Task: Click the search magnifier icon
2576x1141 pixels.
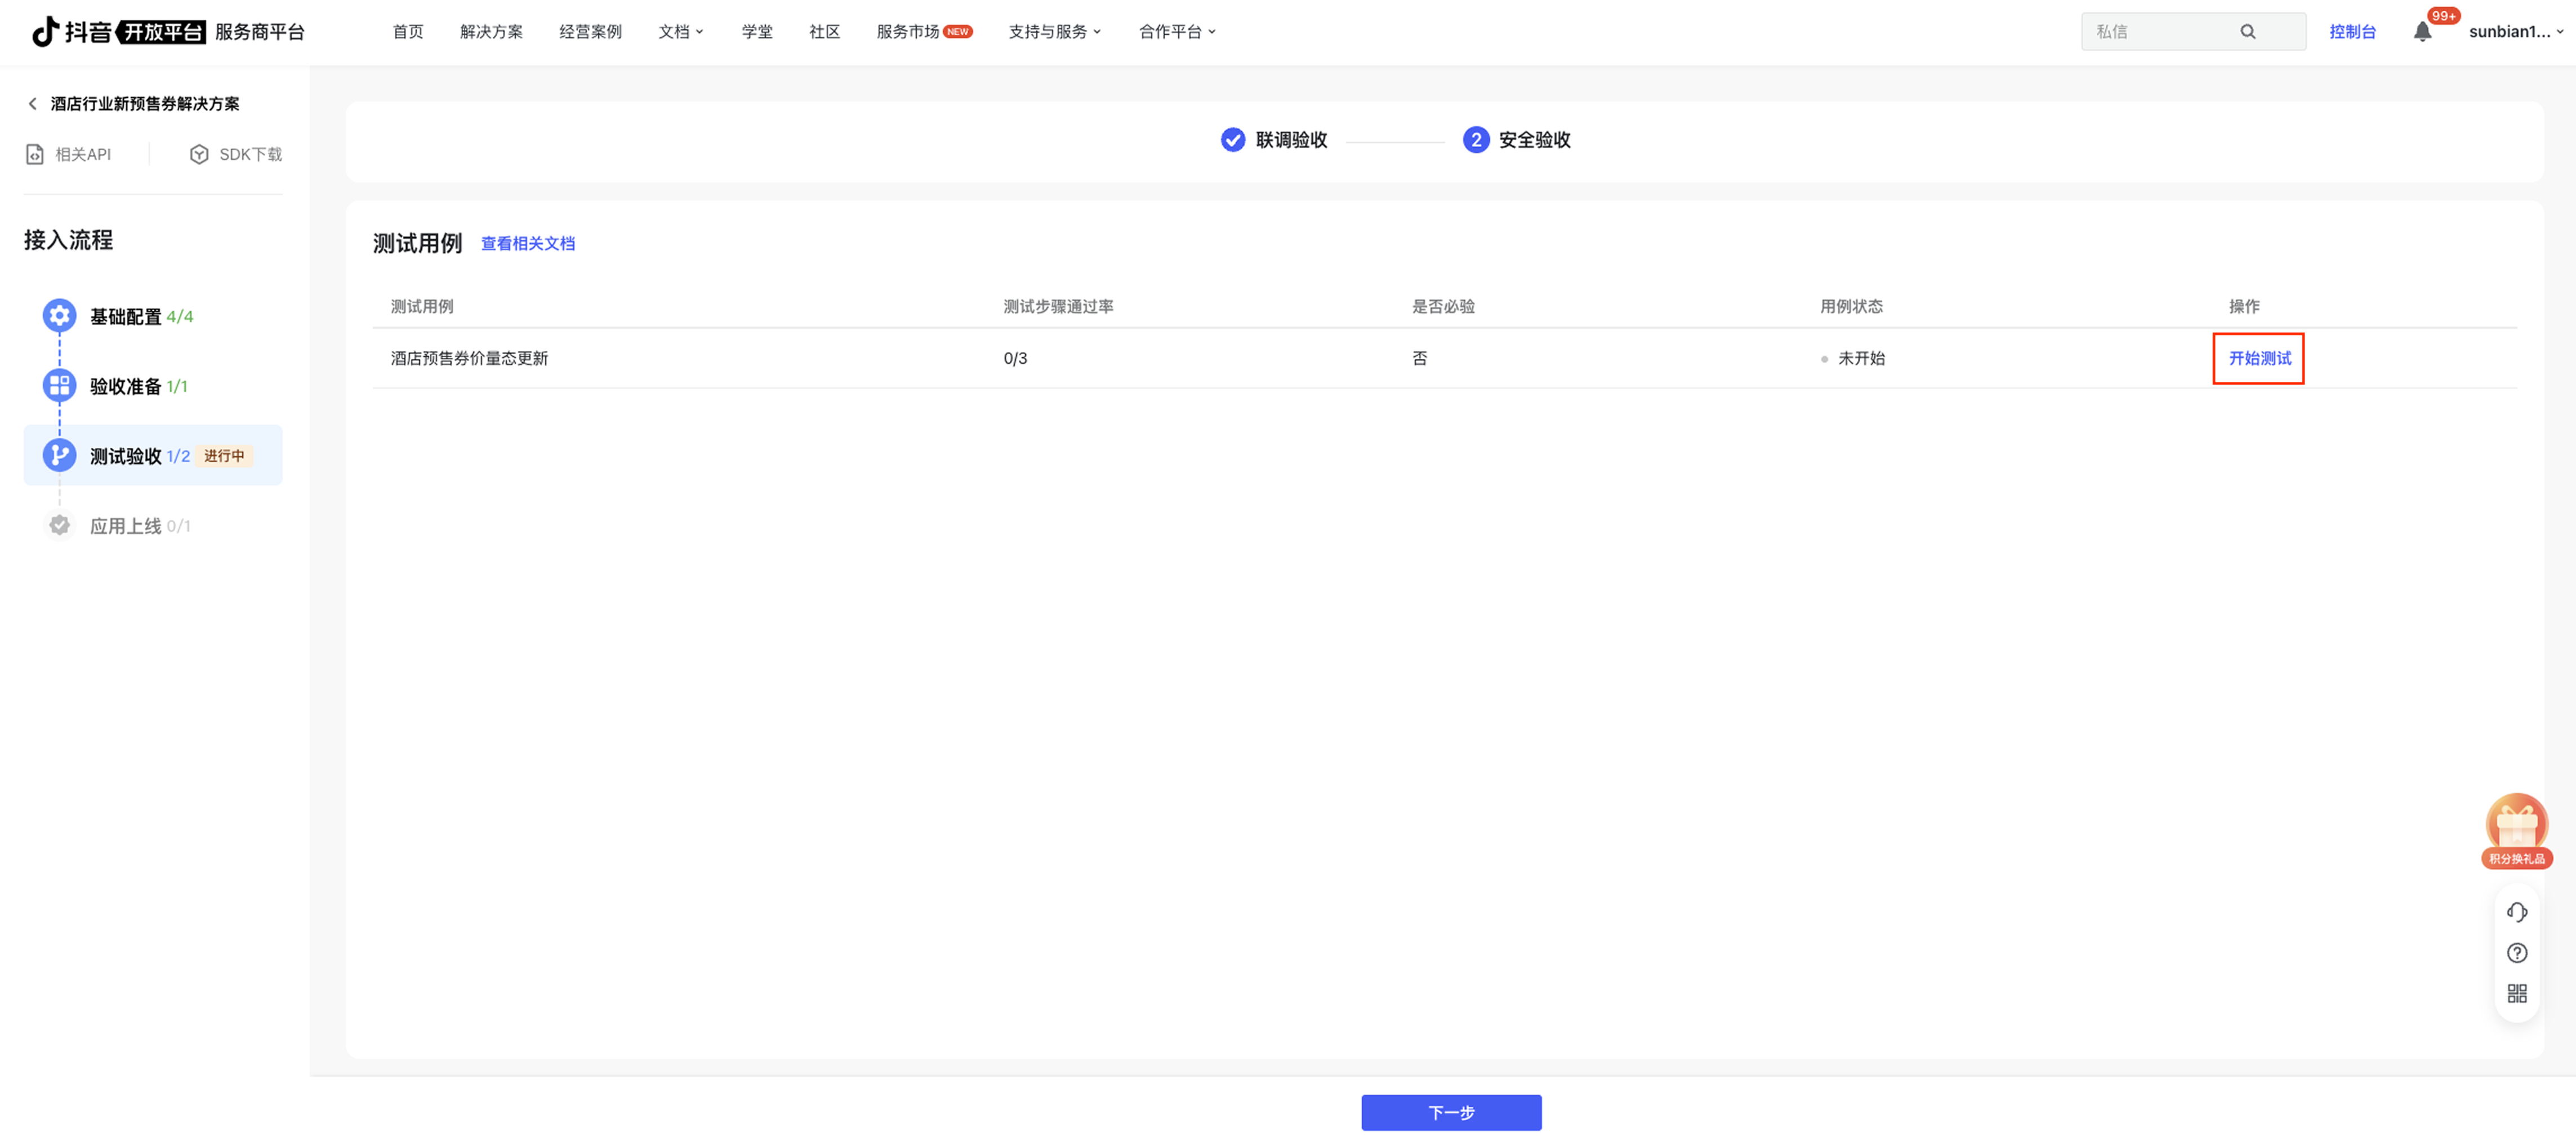Action: point(2247,32)
